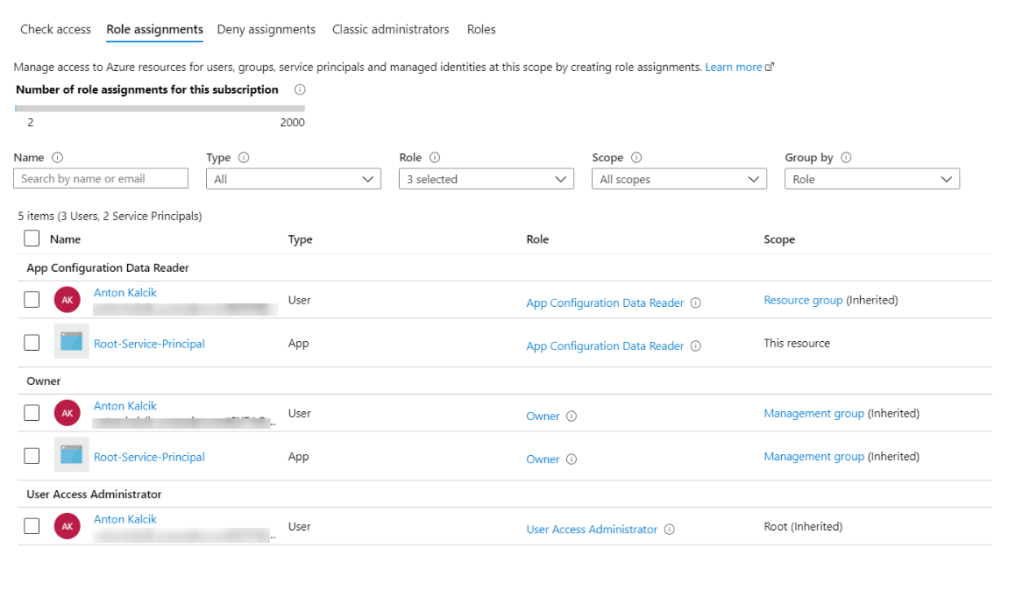This screenshot has height=598, width=1023.
Task: Click the info icon beside Group by
Action: (846, 158)
